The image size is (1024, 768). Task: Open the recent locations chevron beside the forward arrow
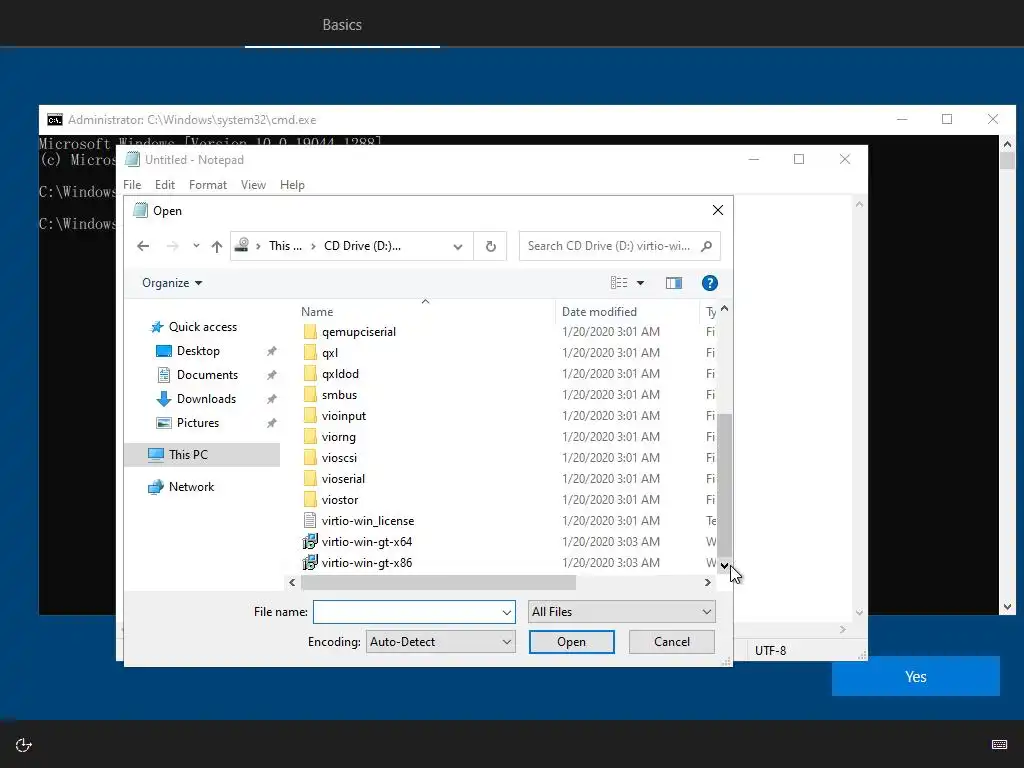coord(196,246)
